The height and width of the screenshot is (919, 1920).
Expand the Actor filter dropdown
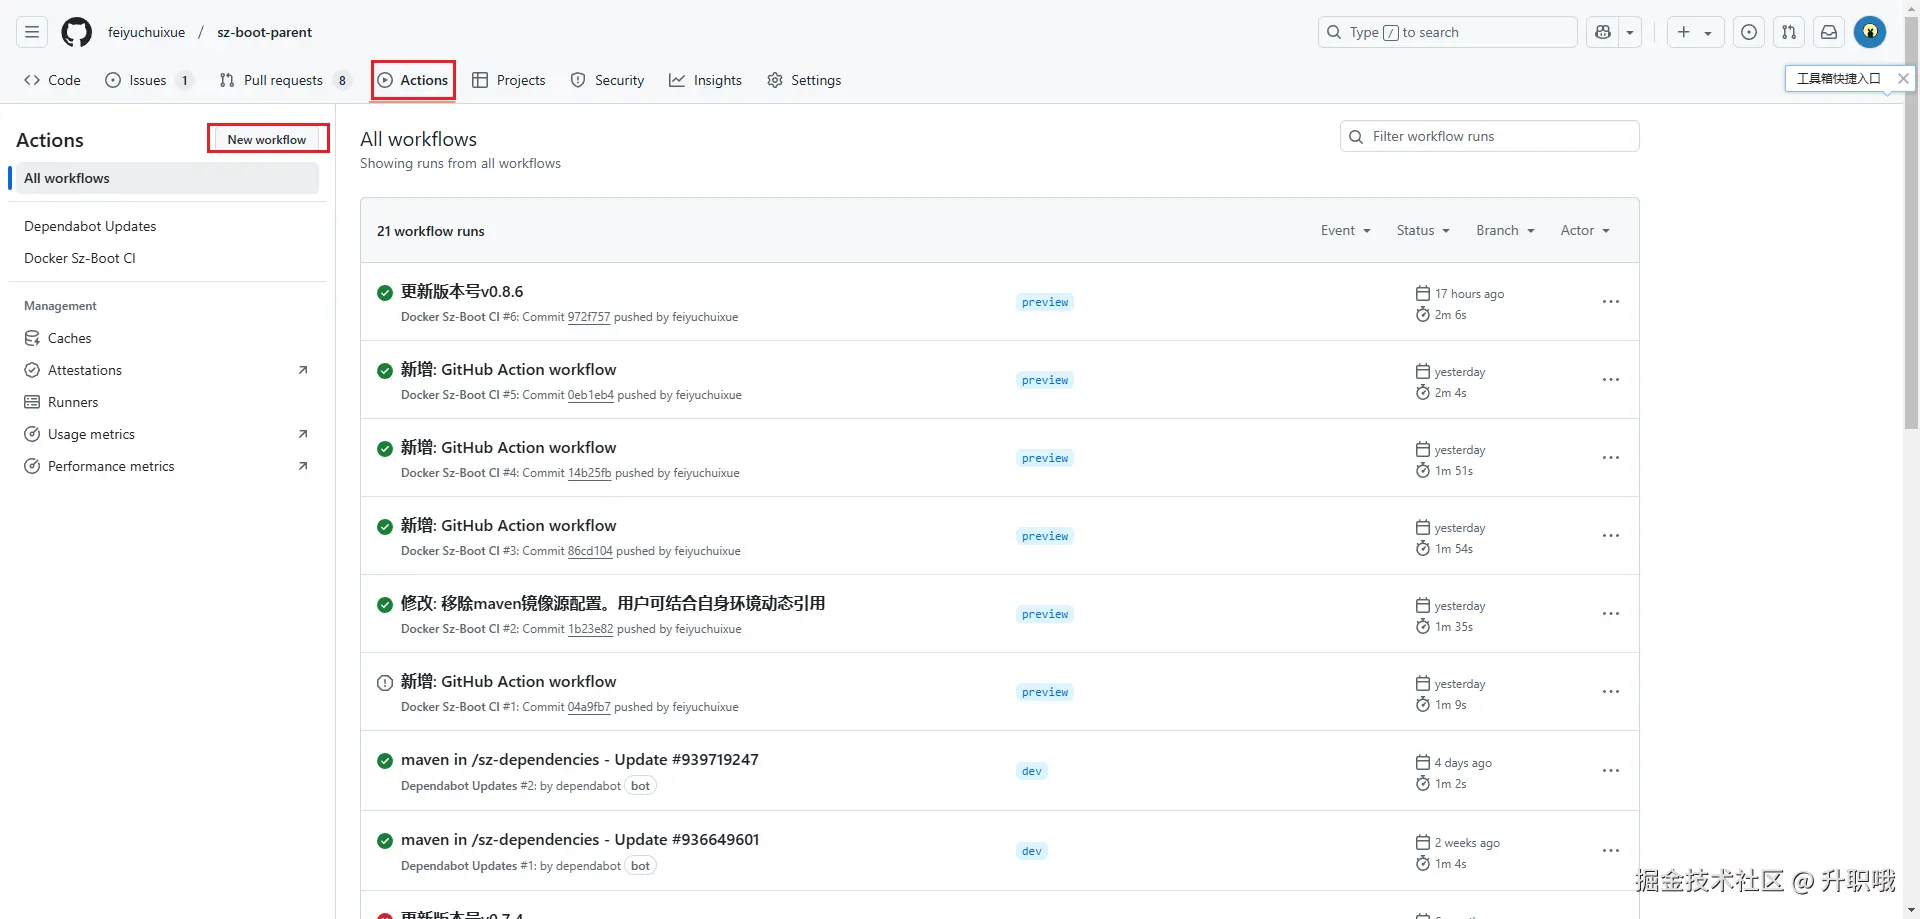tap(1585, 230)
